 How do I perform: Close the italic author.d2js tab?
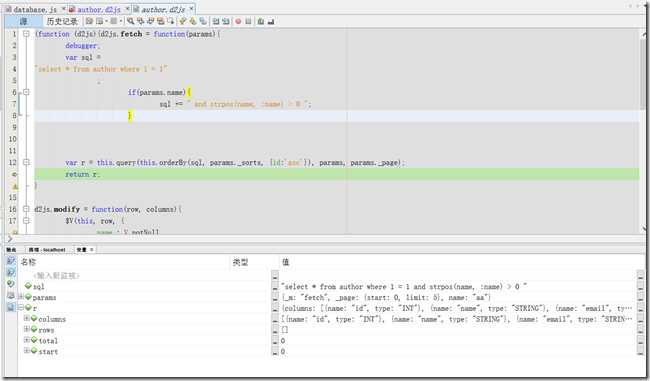[191, 8]
